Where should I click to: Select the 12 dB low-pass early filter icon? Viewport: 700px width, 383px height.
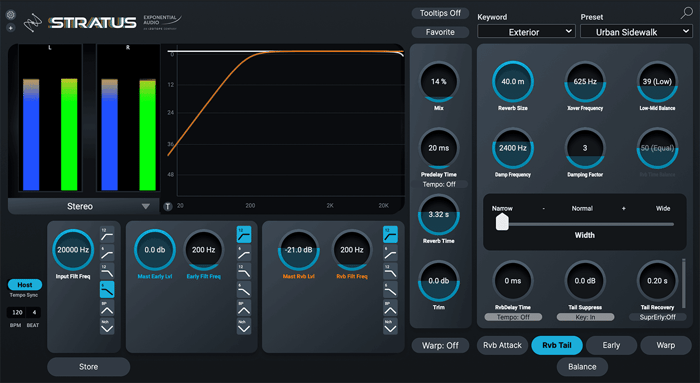[x=244, y=271]
